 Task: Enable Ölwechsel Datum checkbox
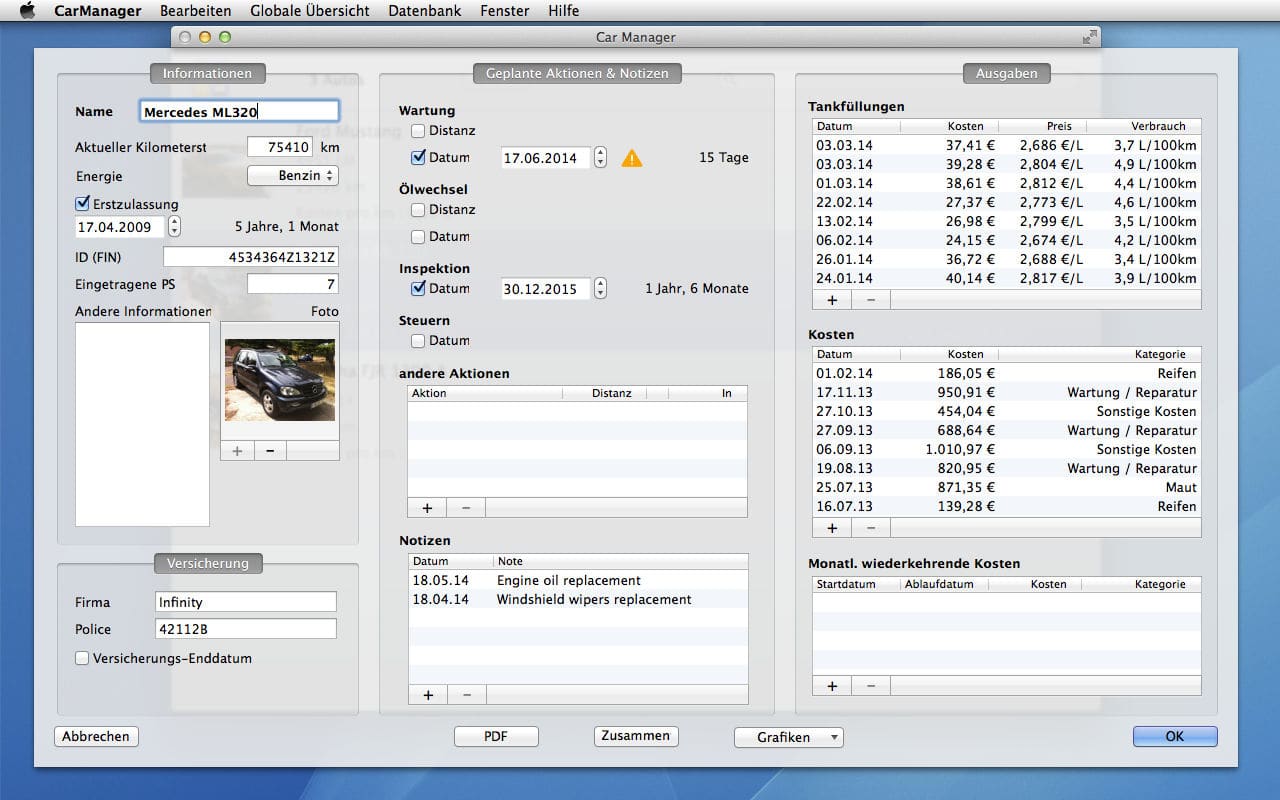pyautogui.click(x=418, y=237)
